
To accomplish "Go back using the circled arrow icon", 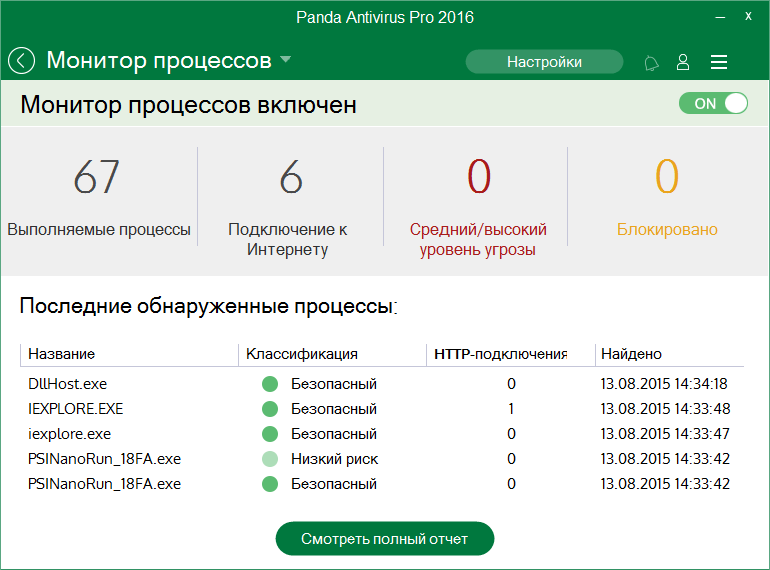I will (22, 61).
